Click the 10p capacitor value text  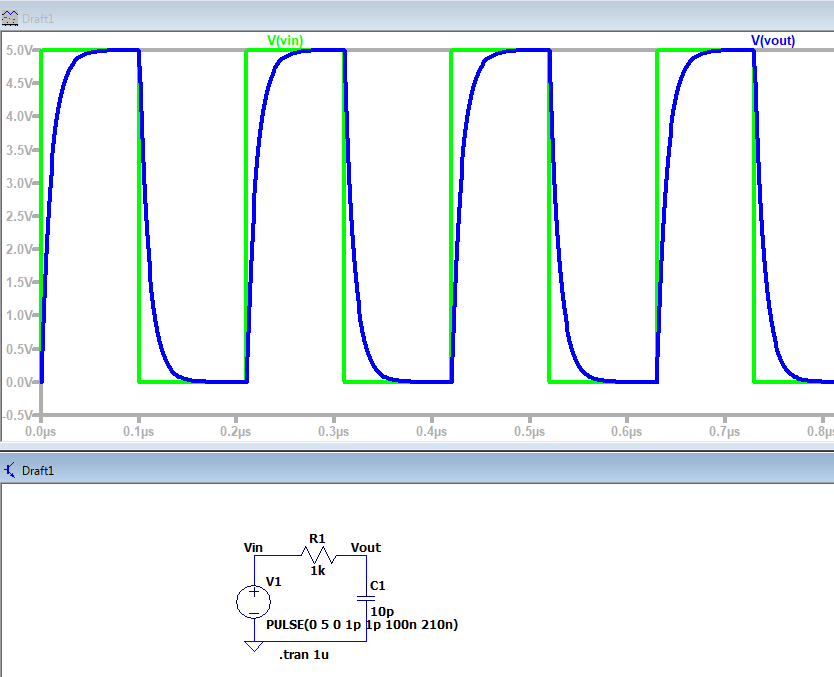(381, 610)
